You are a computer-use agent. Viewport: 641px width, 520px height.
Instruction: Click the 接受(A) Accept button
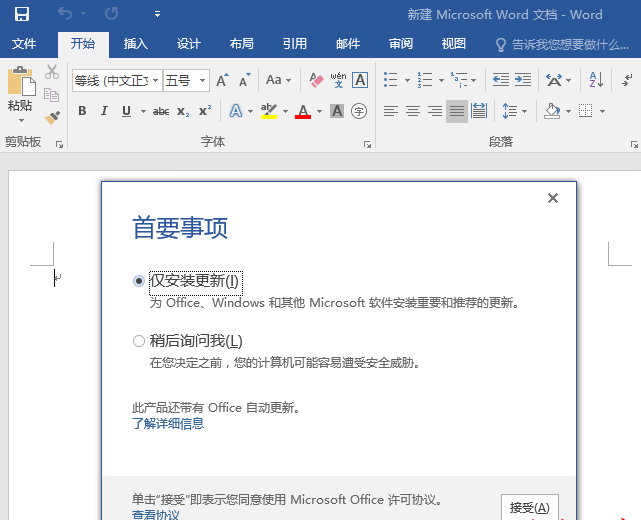(x=530, y=507)
